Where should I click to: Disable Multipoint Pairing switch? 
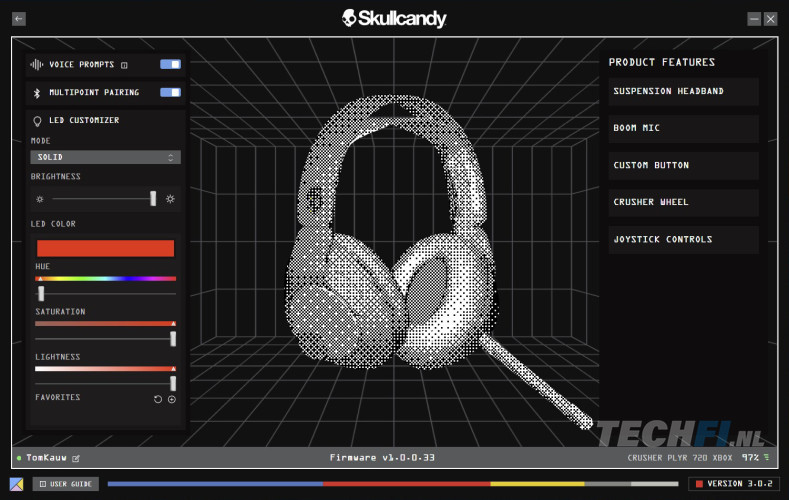(170, 92)
